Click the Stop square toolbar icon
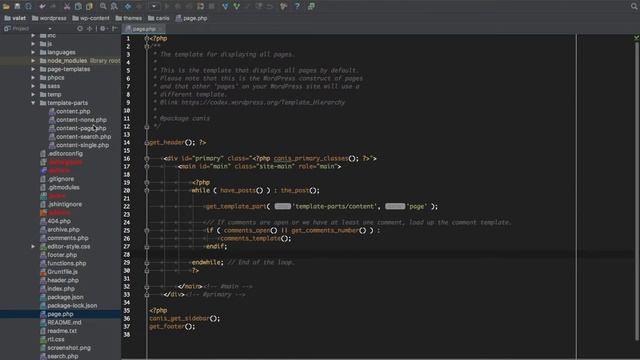The height and width of the screenshot is (360, 640). [211, 6]
